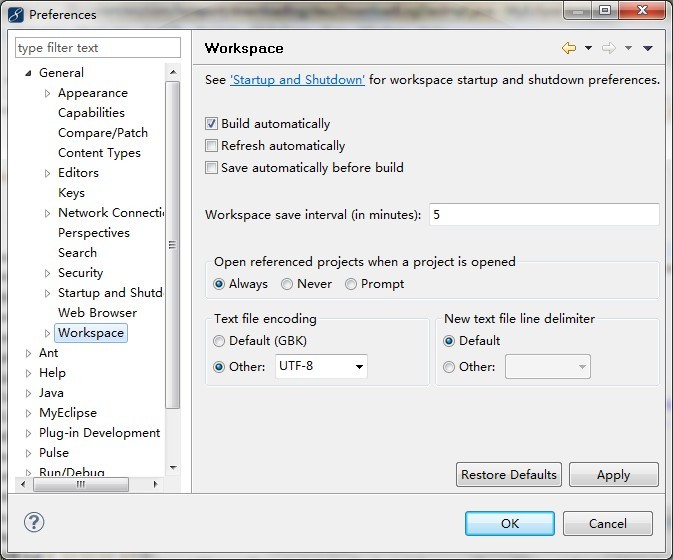
Task: Open the Back history dropdown arrow
Action: [588, 48]
